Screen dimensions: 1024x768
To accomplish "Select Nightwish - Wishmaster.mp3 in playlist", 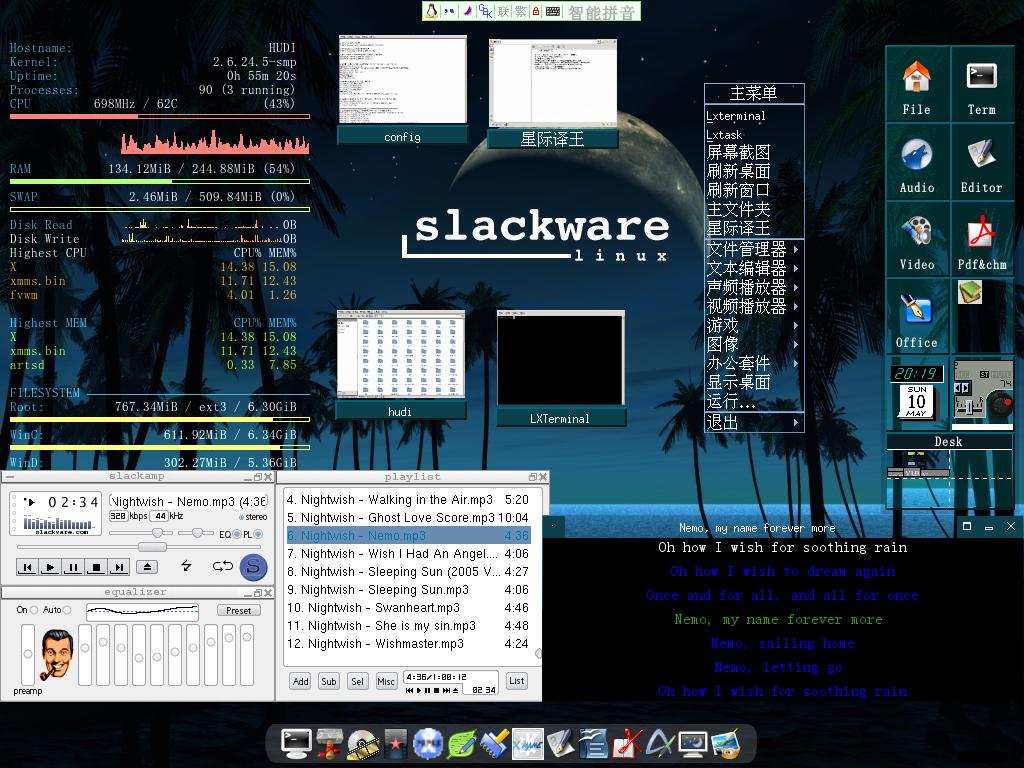I will 408,644.
